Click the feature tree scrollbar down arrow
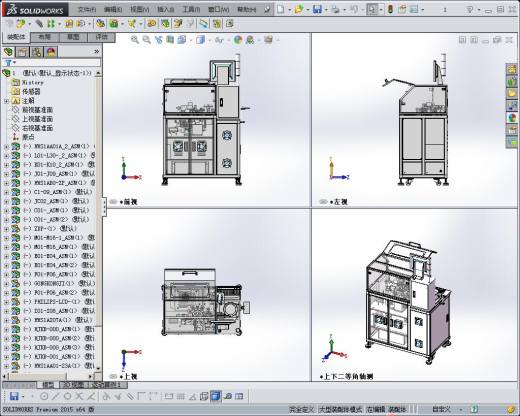The width and height of the screenshot is (520, 416). [98, 368]
